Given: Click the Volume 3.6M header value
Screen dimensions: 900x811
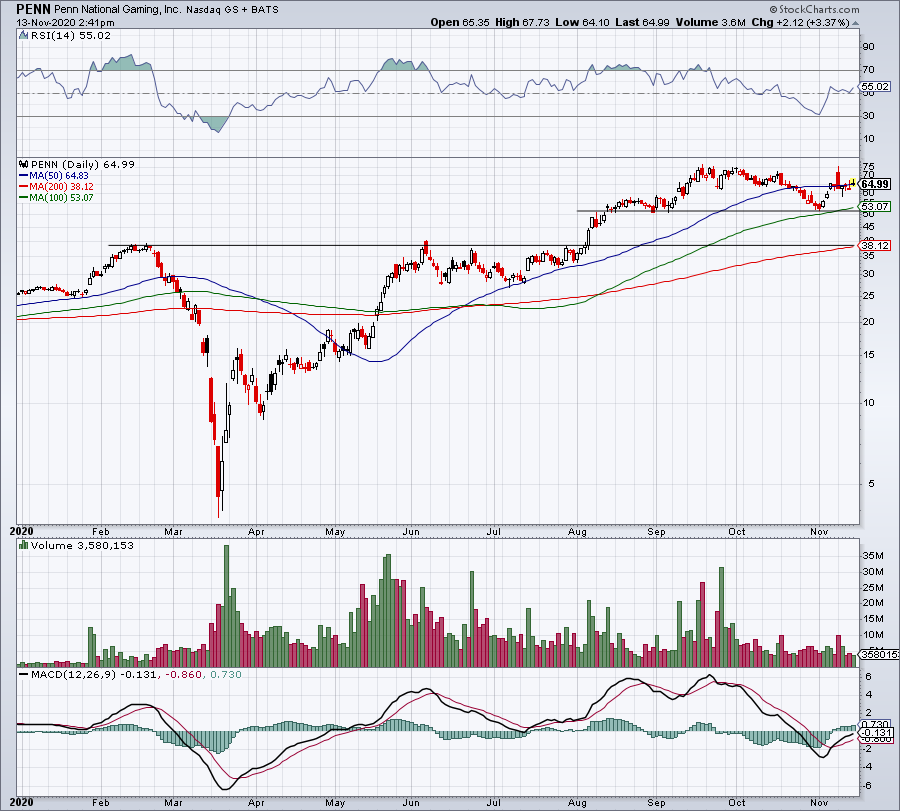Looking at the screenshot, I should point(711,22).
